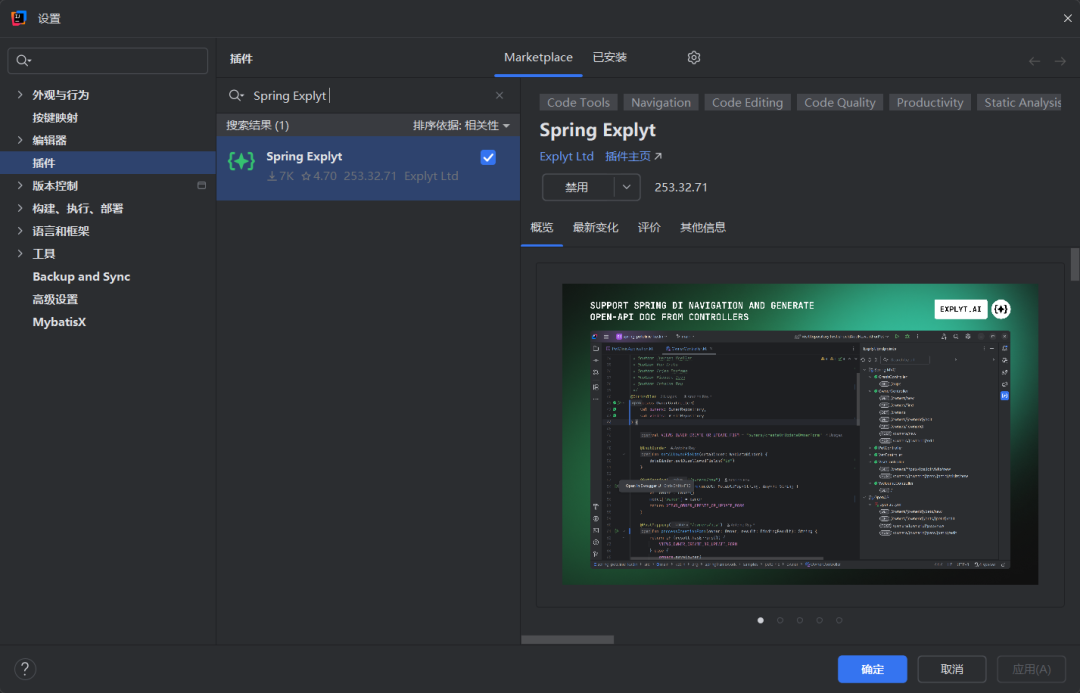The width and height of the screenshot is (1080, 693).
Task: Click the Spring Explyt plugin logo icon
Action: (x=240, y=158)
